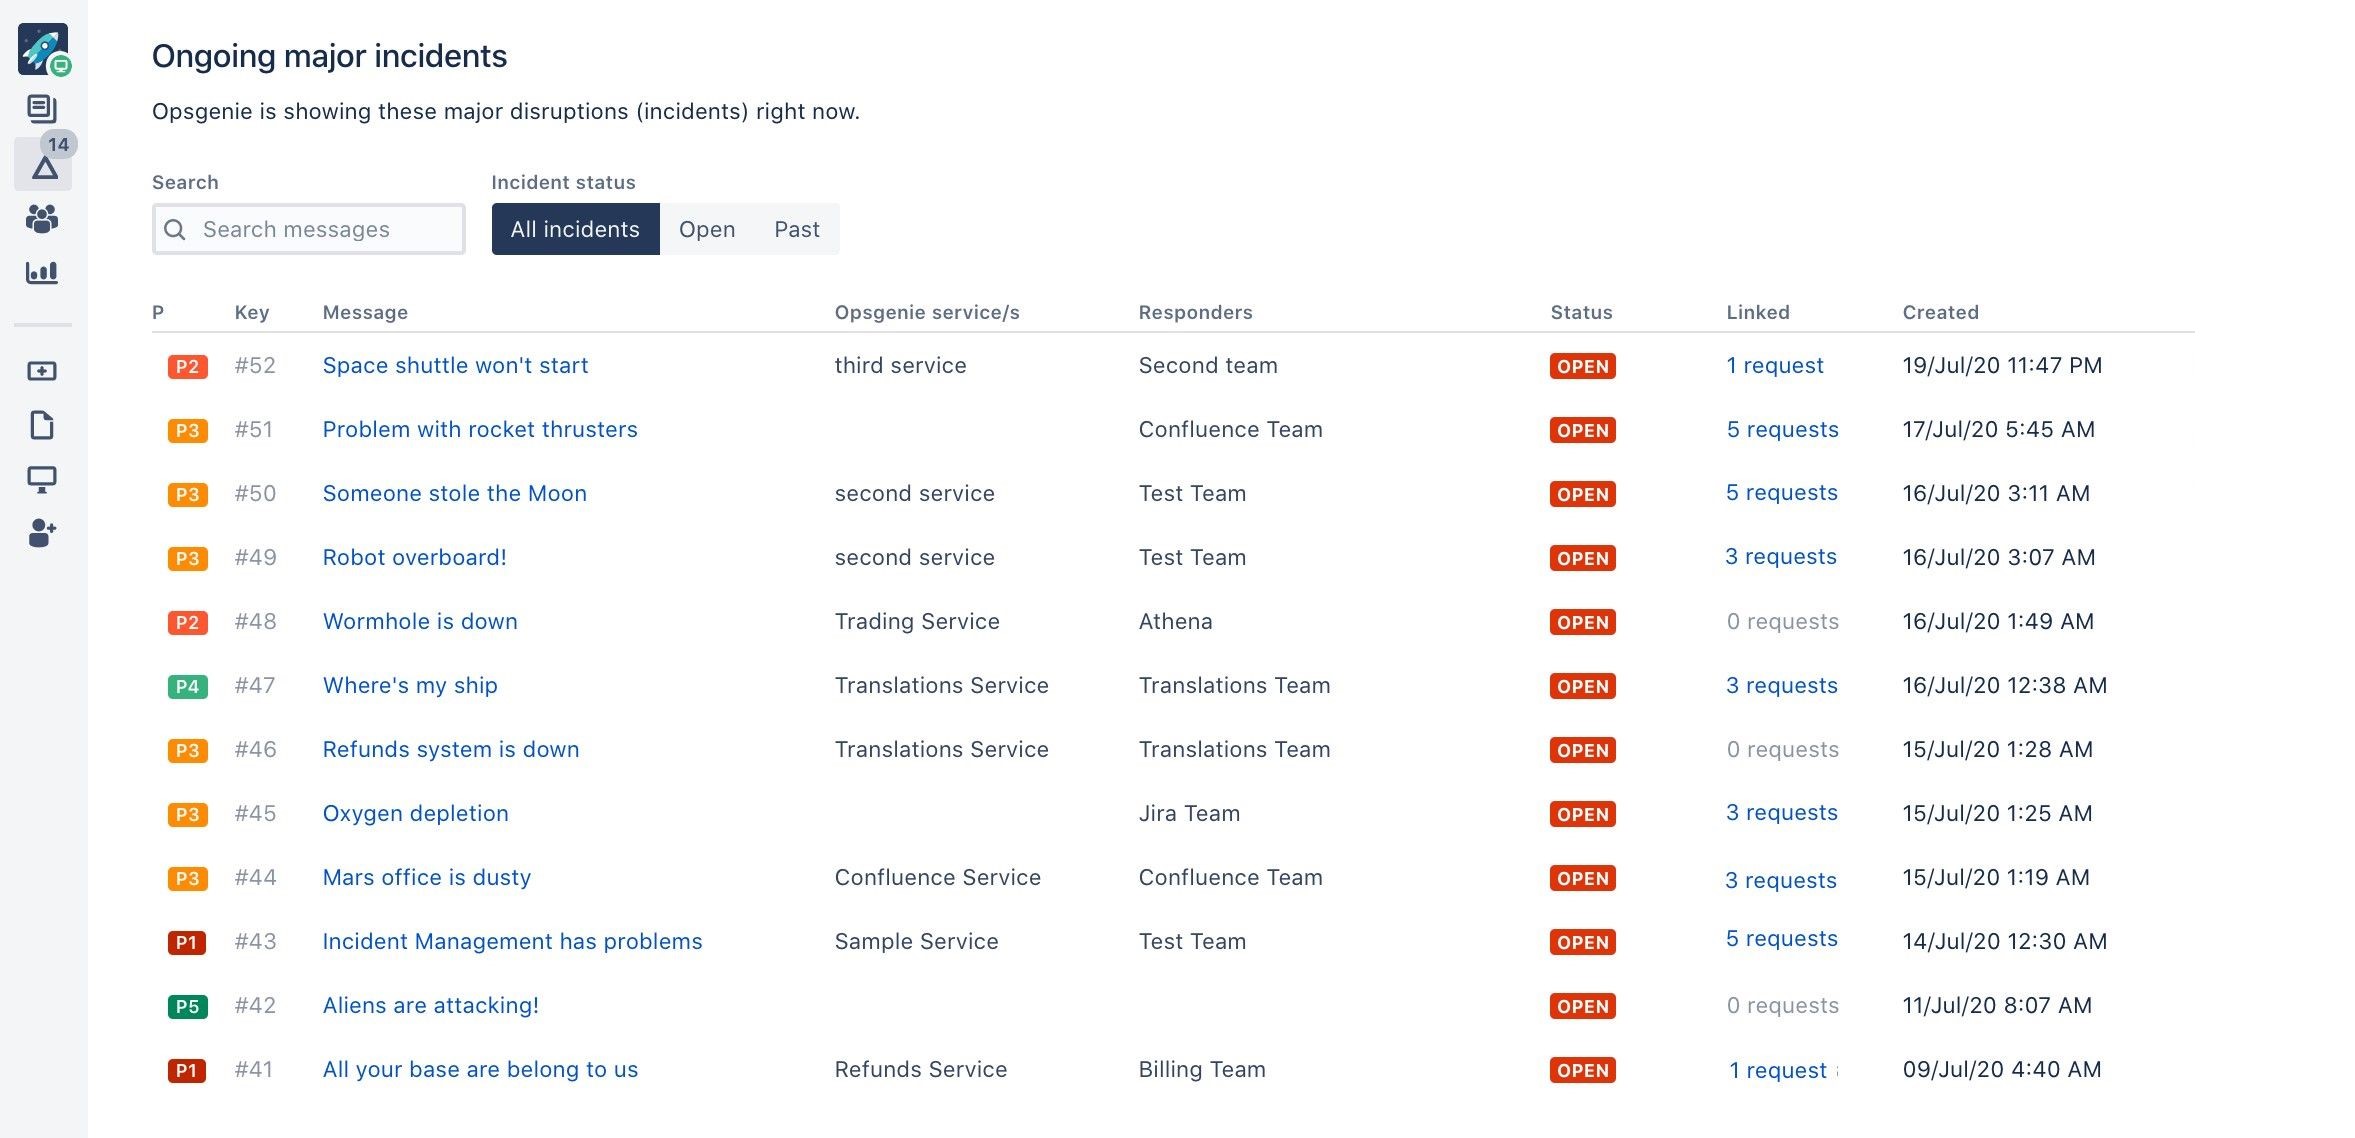Open the Oxygen depletion incident
The height and width of the screenshot is (1138, 2355).
(x=415, y=813)
